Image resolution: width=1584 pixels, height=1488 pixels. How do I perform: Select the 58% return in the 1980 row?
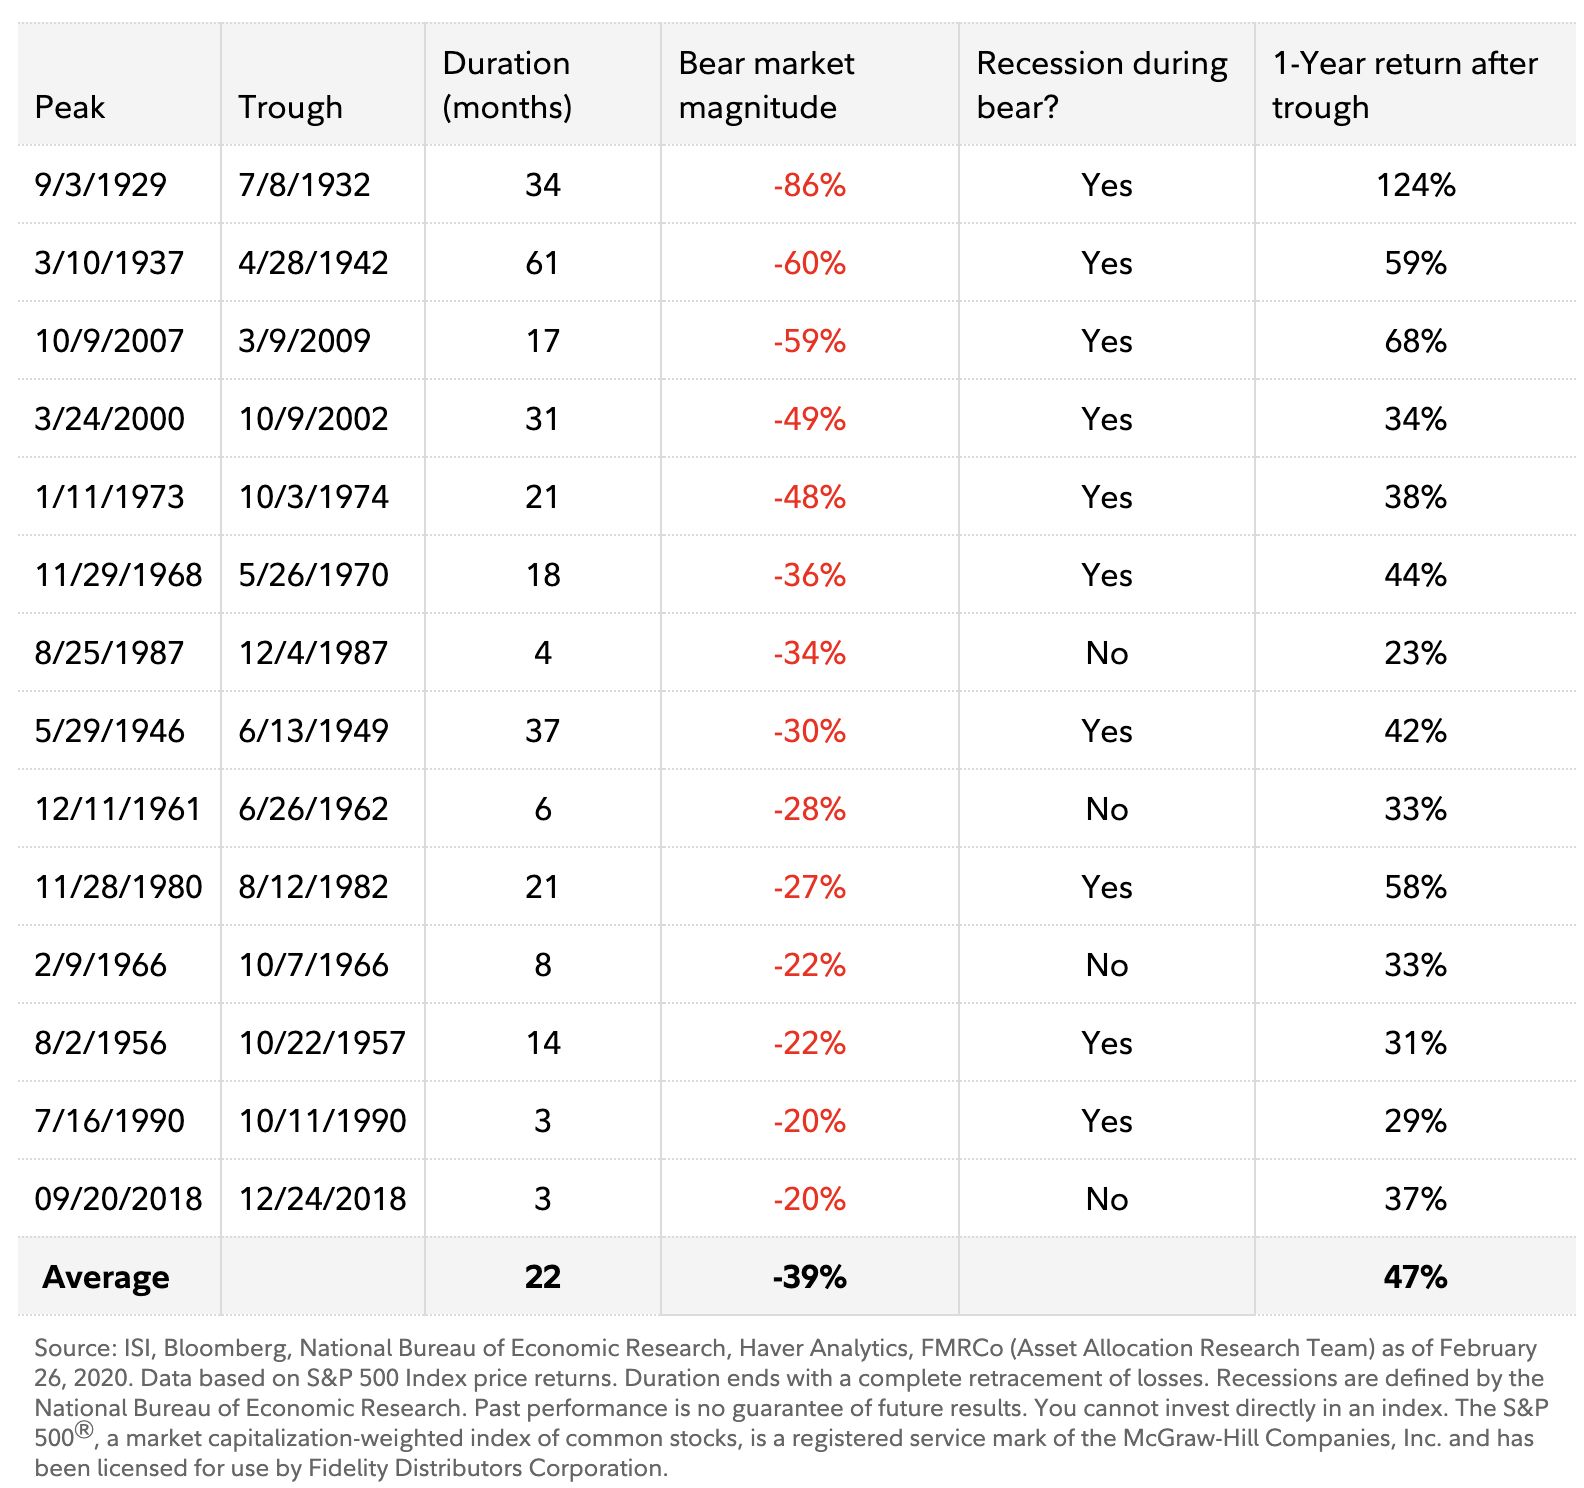1415,887
